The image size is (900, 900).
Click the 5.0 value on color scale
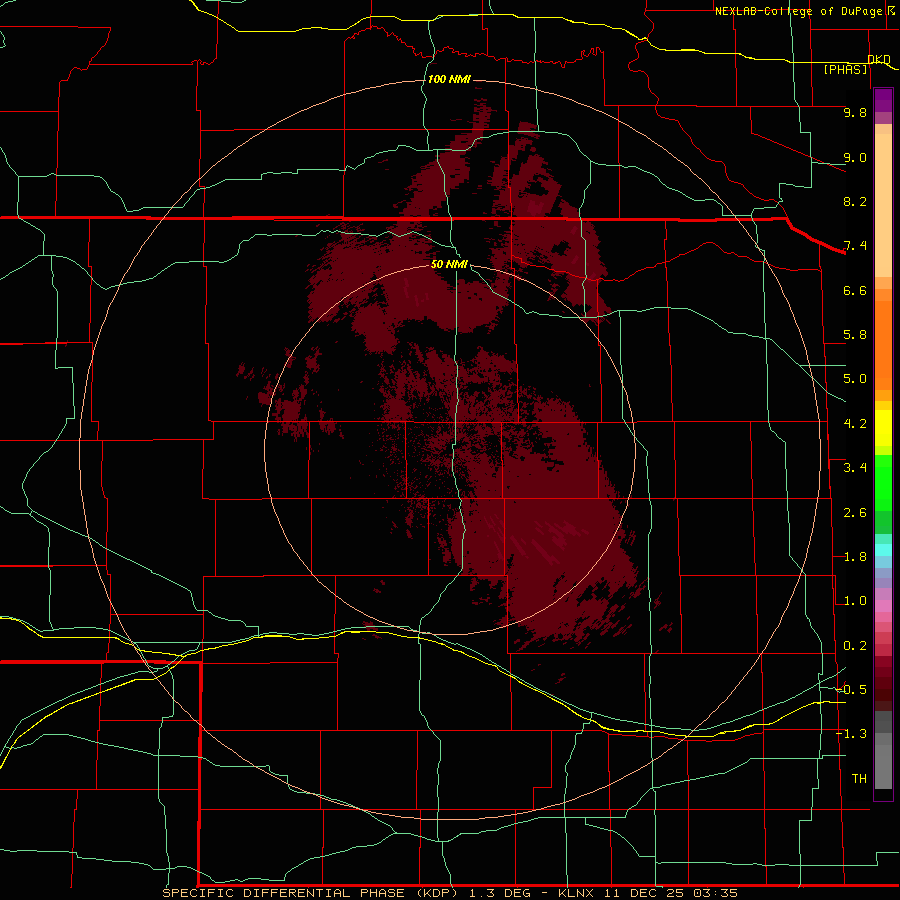point(855,379)
